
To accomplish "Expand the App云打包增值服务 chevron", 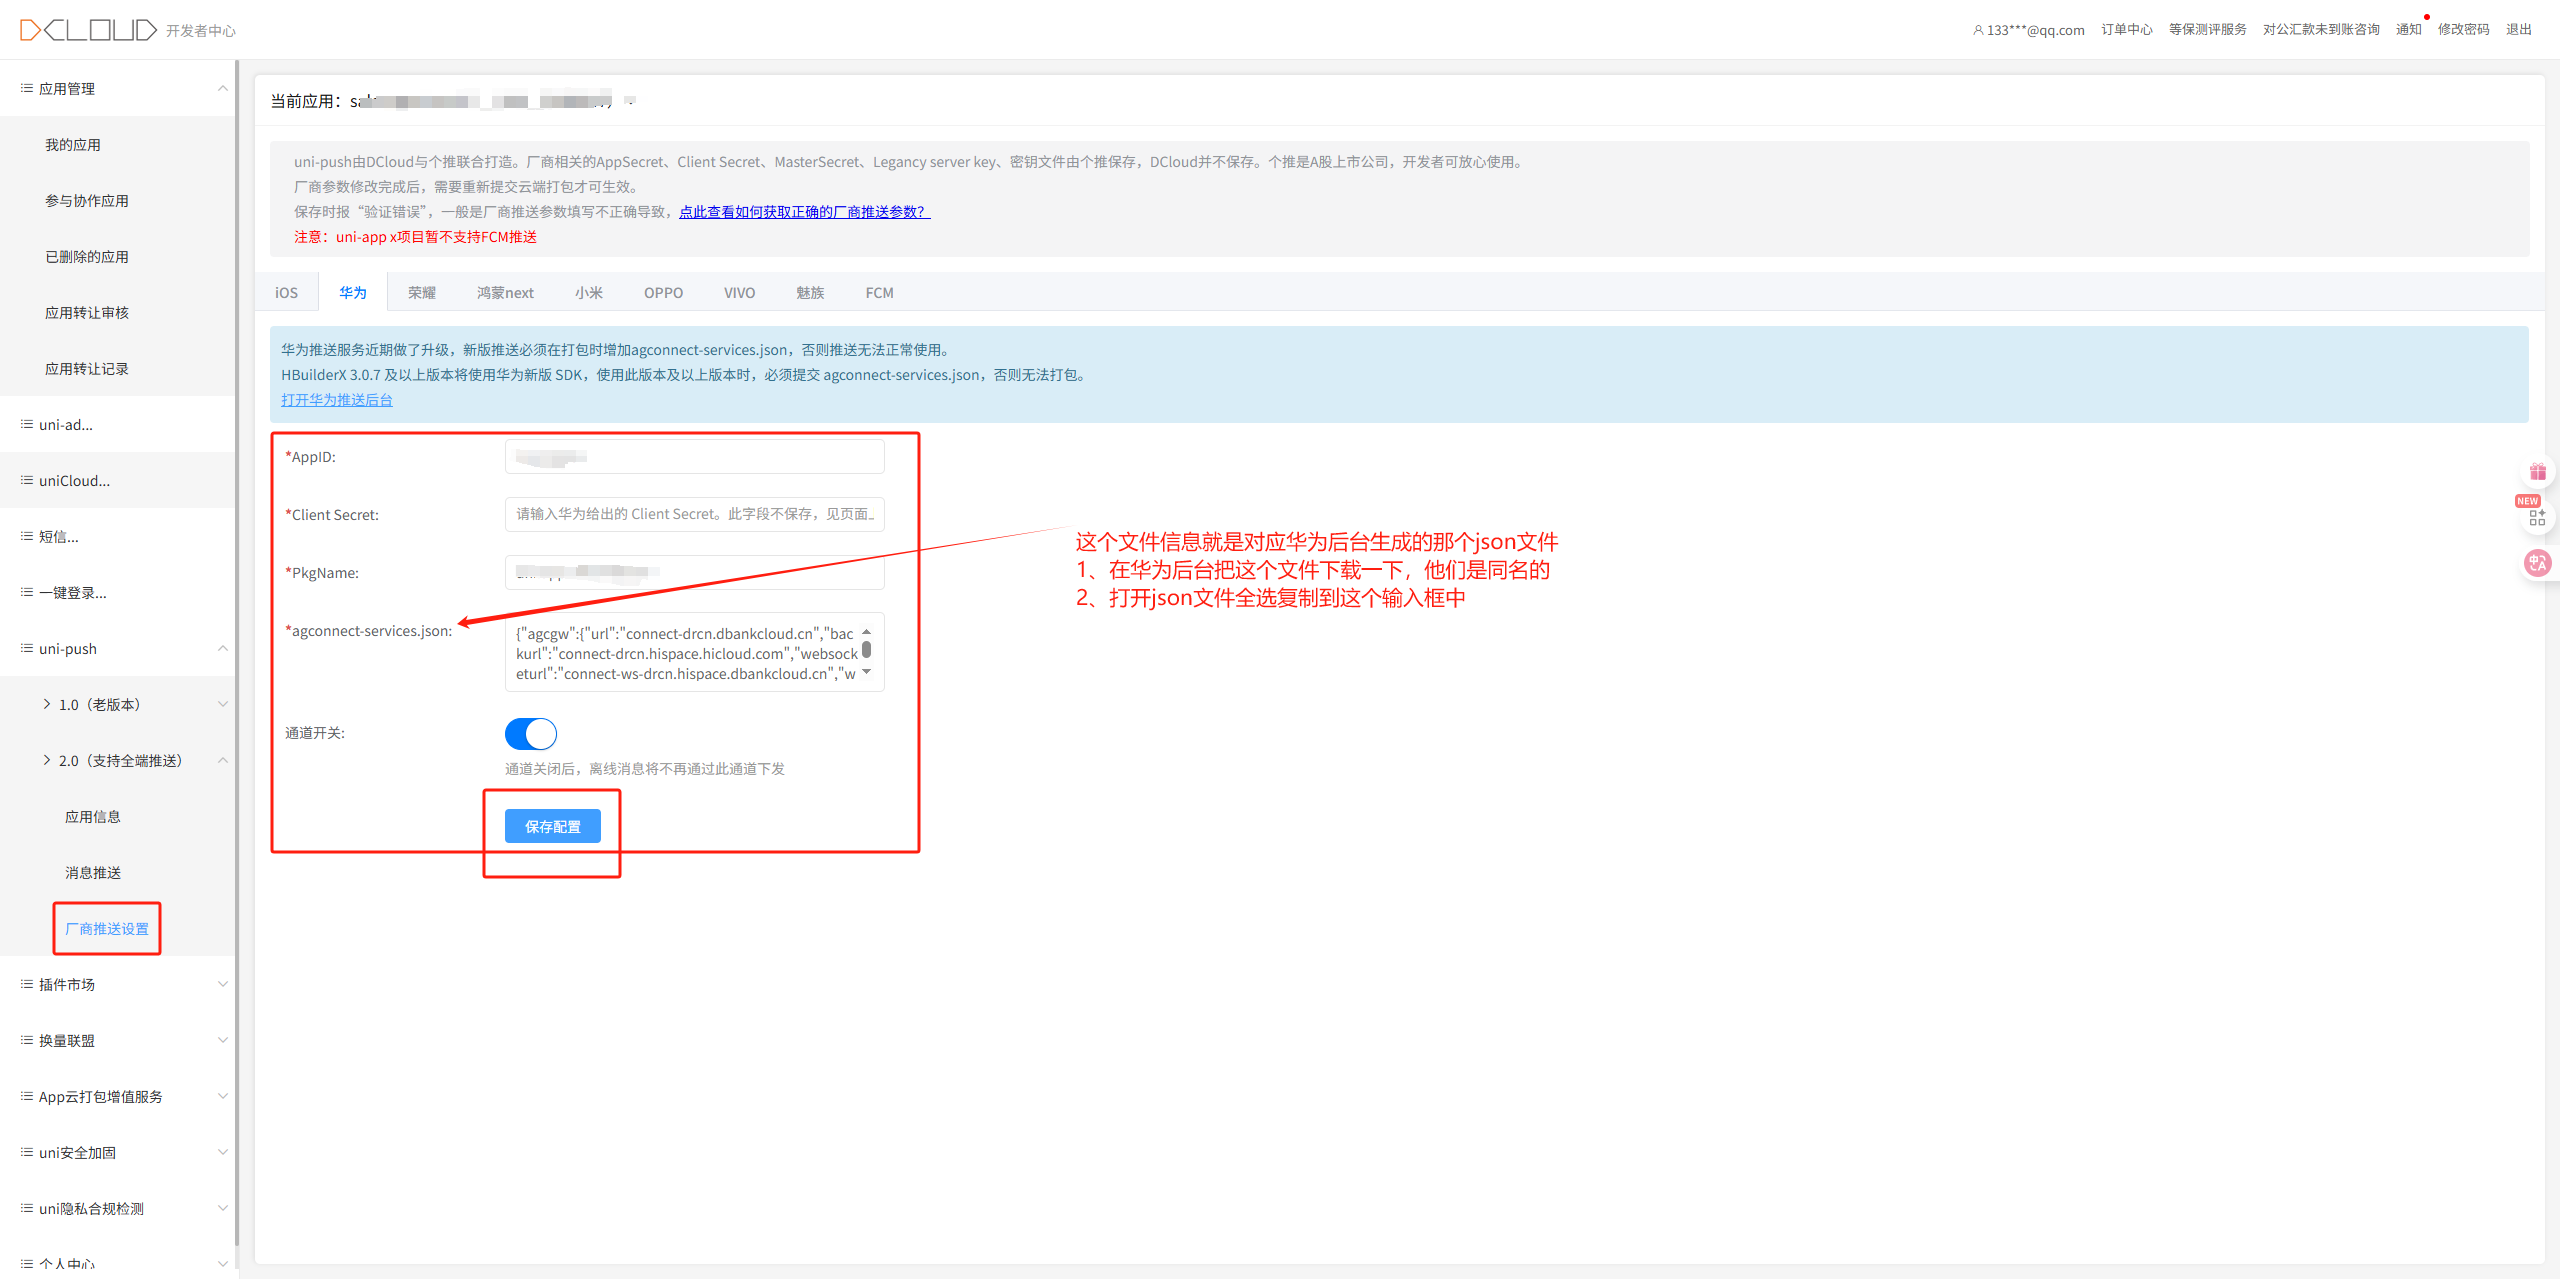I will coord(222,1096).
